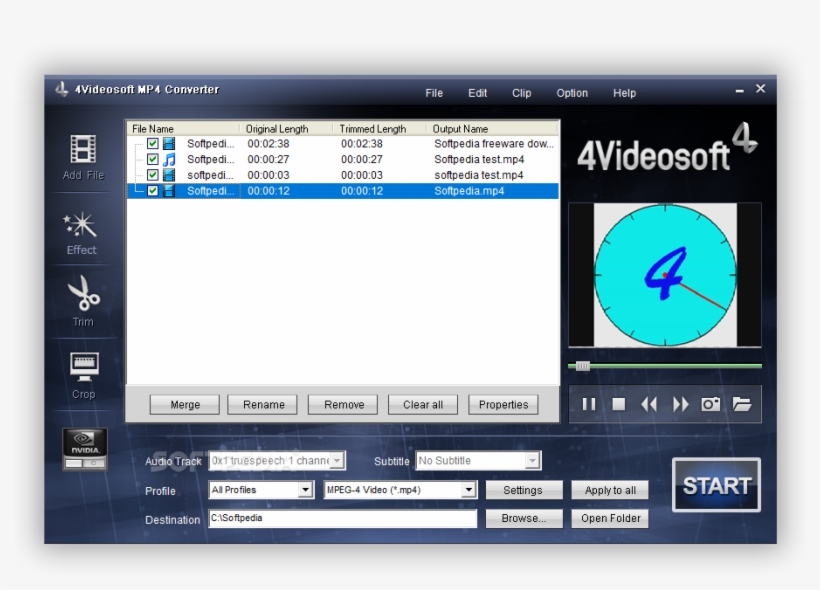Click video file icon of 00:00:03 row
Viewport: 820px width, 590px height.
point(168,175)
